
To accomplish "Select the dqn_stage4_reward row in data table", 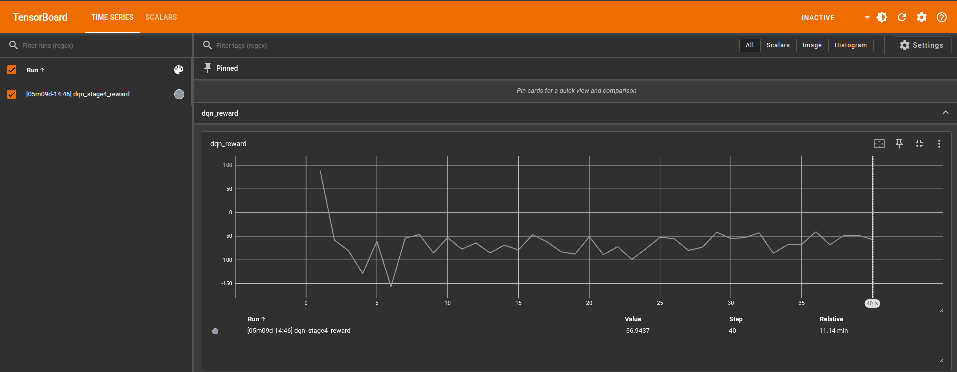I will click(x=574, y=331).
